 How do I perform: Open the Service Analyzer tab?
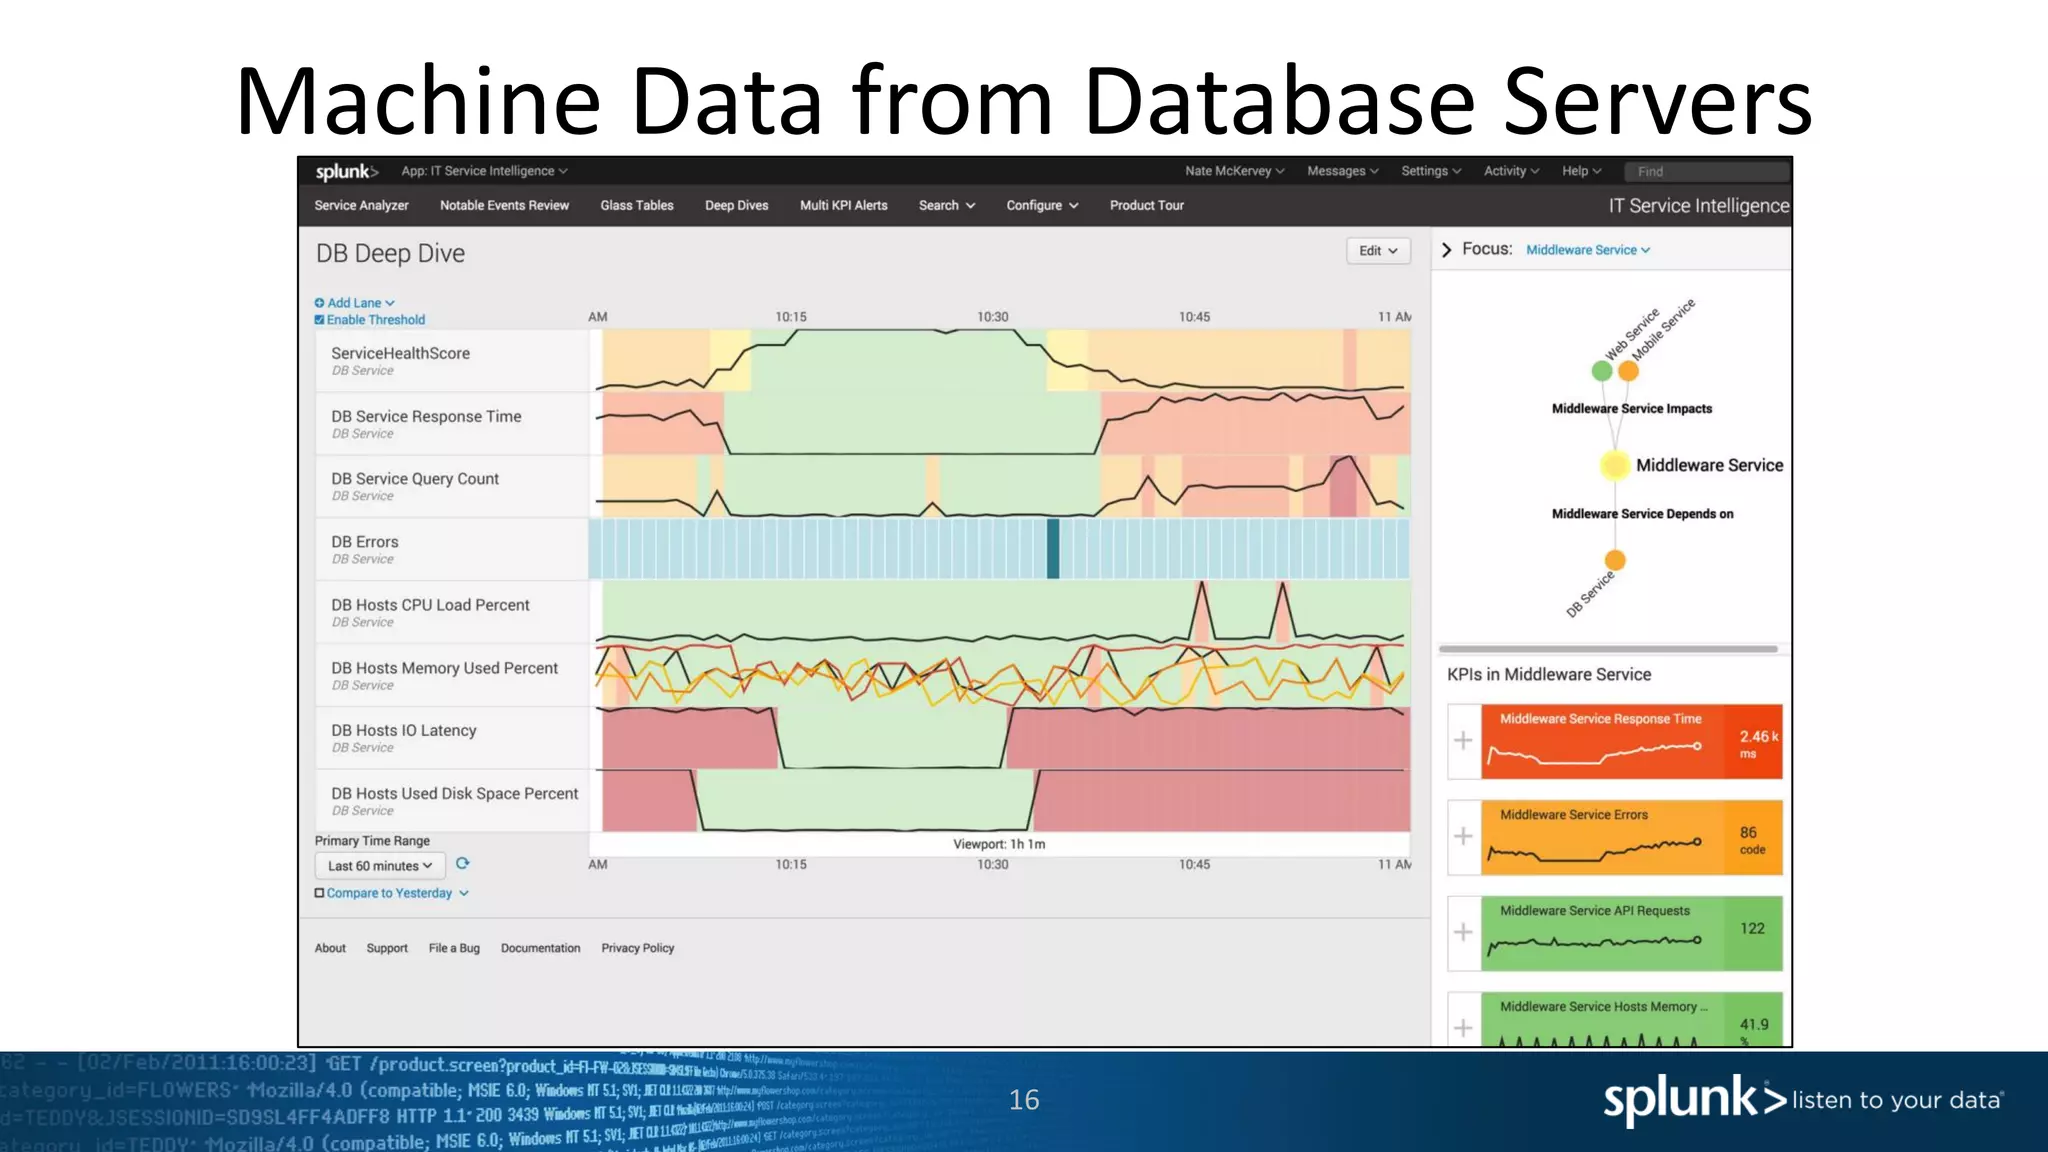click(x=361, y=205)
